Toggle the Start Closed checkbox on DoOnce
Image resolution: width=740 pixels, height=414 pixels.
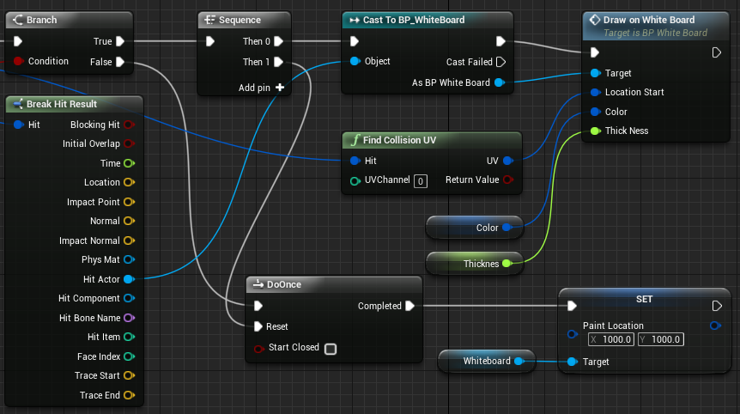[330, 349]
